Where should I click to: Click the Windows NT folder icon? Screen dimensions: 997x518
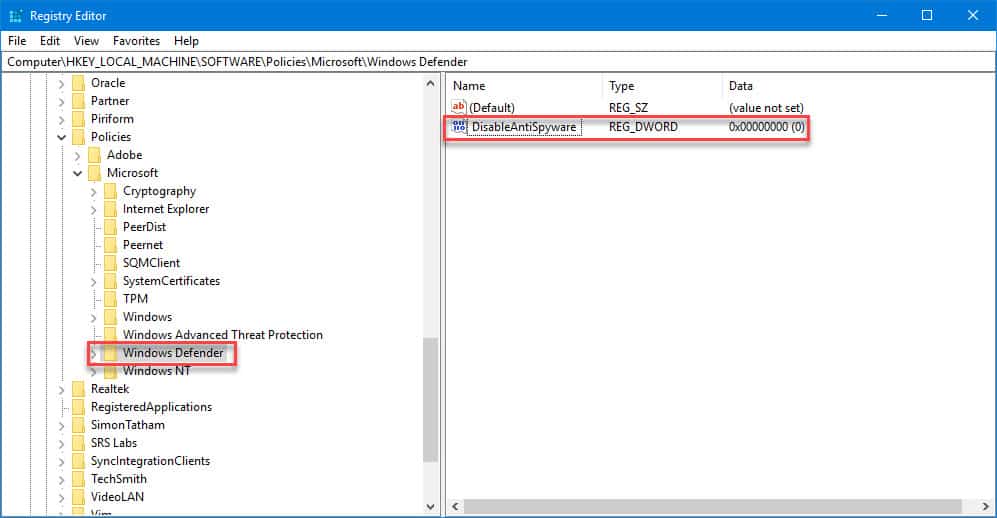111,371
